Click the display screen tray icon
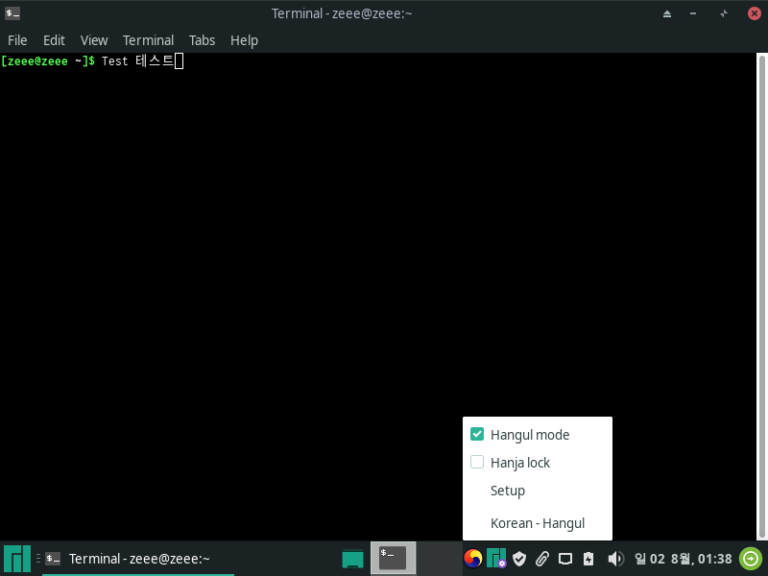 (x=565, y=558)
